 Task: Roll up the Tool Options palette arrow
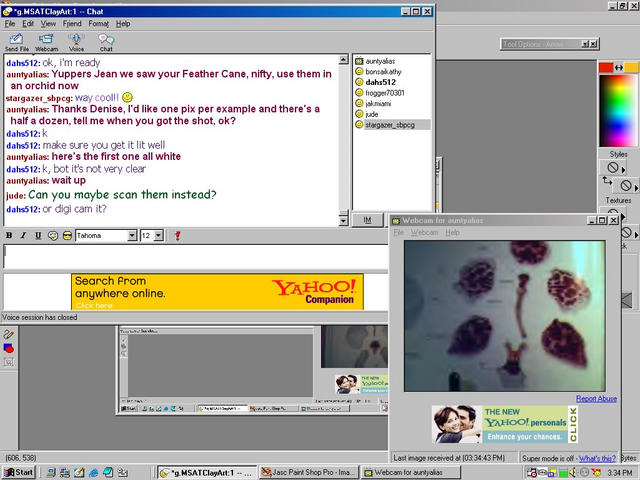pos(585,44)
